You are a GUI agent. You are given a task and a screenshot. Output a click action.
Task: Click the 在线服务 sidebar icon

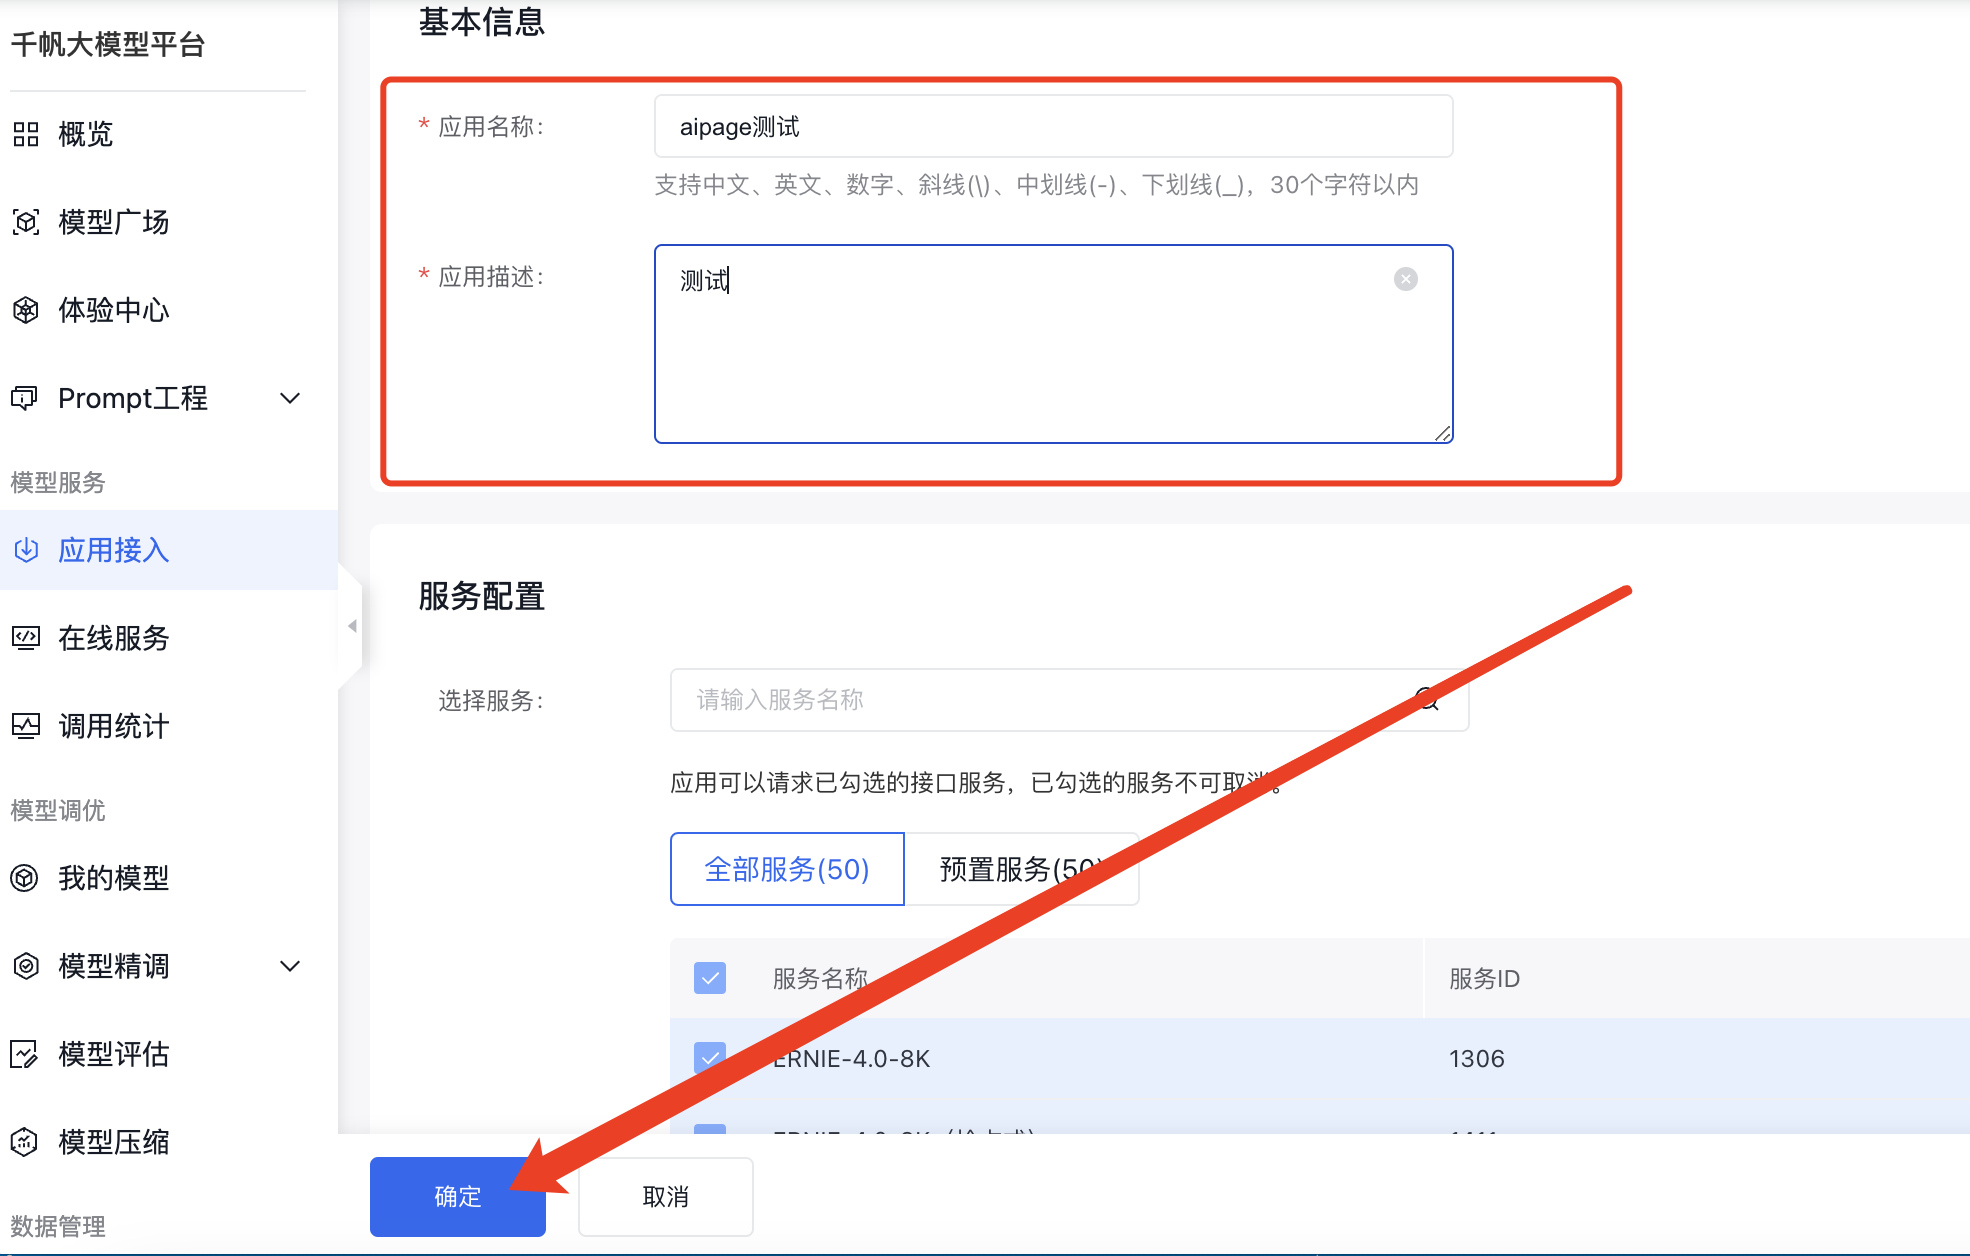(26, 638)
